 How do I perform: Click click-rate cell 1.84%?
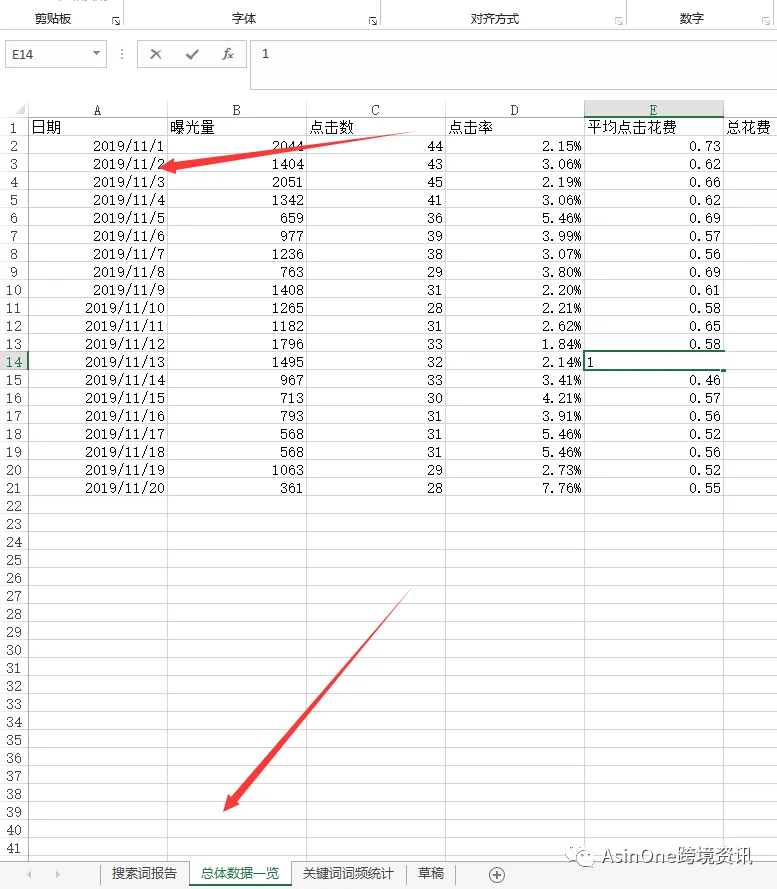tap(514, 344)
